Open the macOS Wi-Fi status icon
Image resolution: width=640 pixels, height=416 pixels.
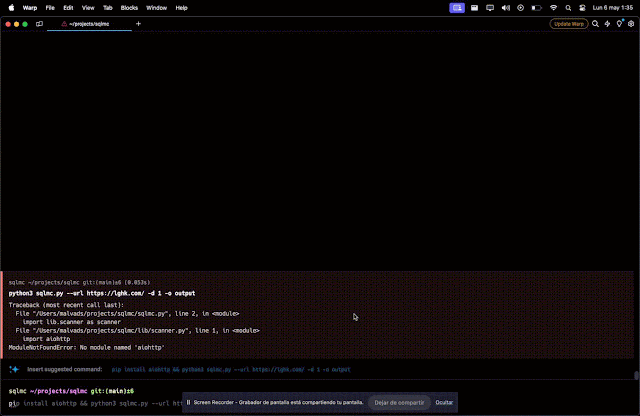pos(553,7)
